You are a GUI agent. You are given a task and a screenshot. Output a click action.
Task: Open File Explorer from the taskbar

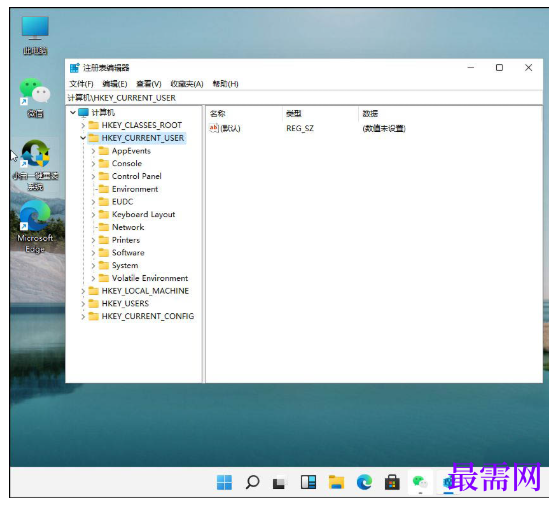pyautogui.click(x=336, y=482)
